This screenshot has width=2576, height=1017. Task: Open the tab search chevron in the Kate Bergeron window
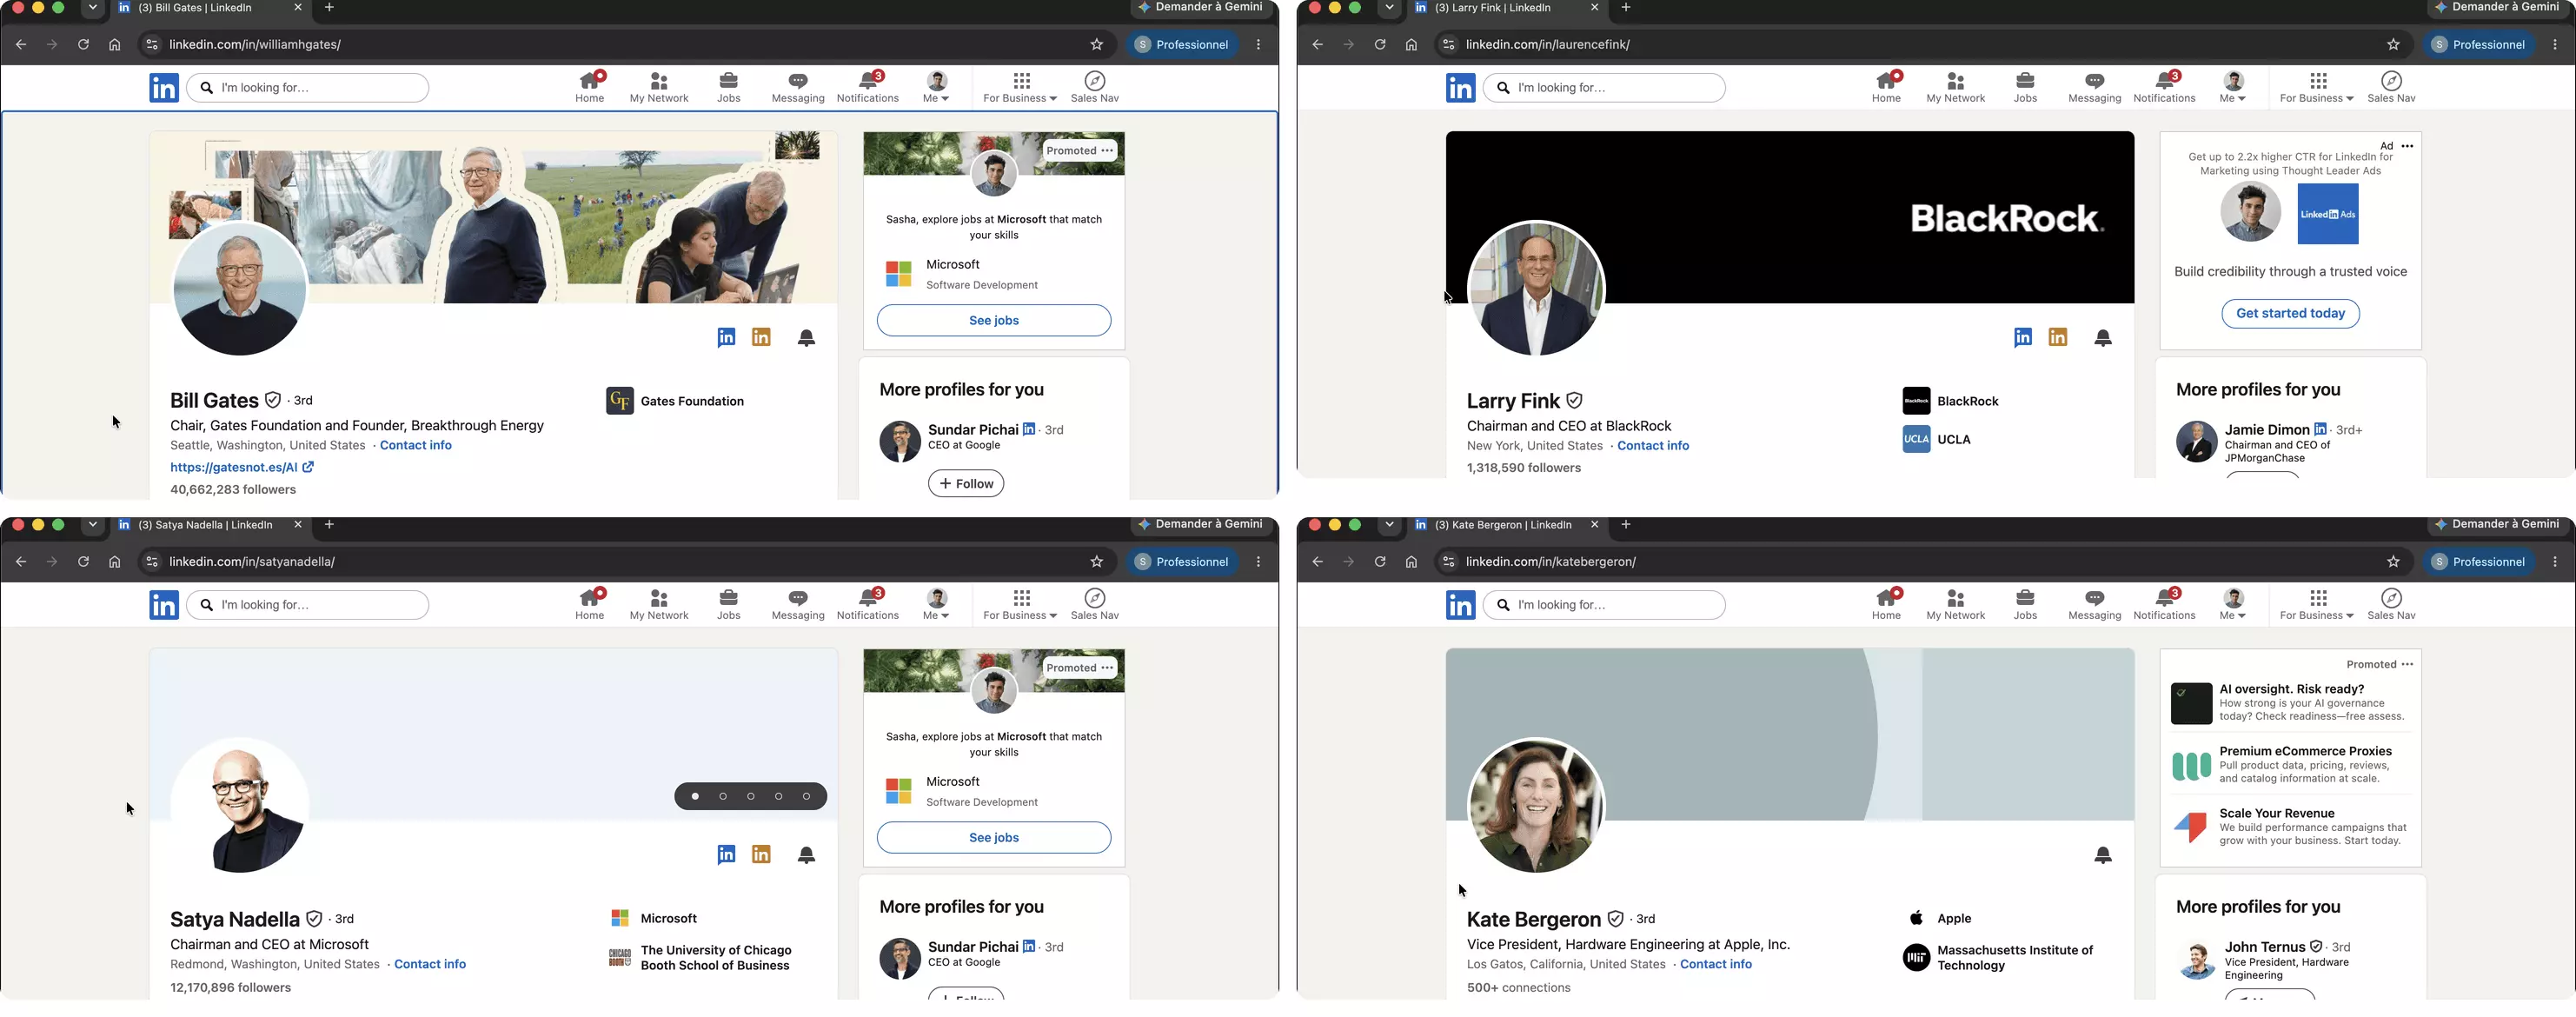(1389, 524)
